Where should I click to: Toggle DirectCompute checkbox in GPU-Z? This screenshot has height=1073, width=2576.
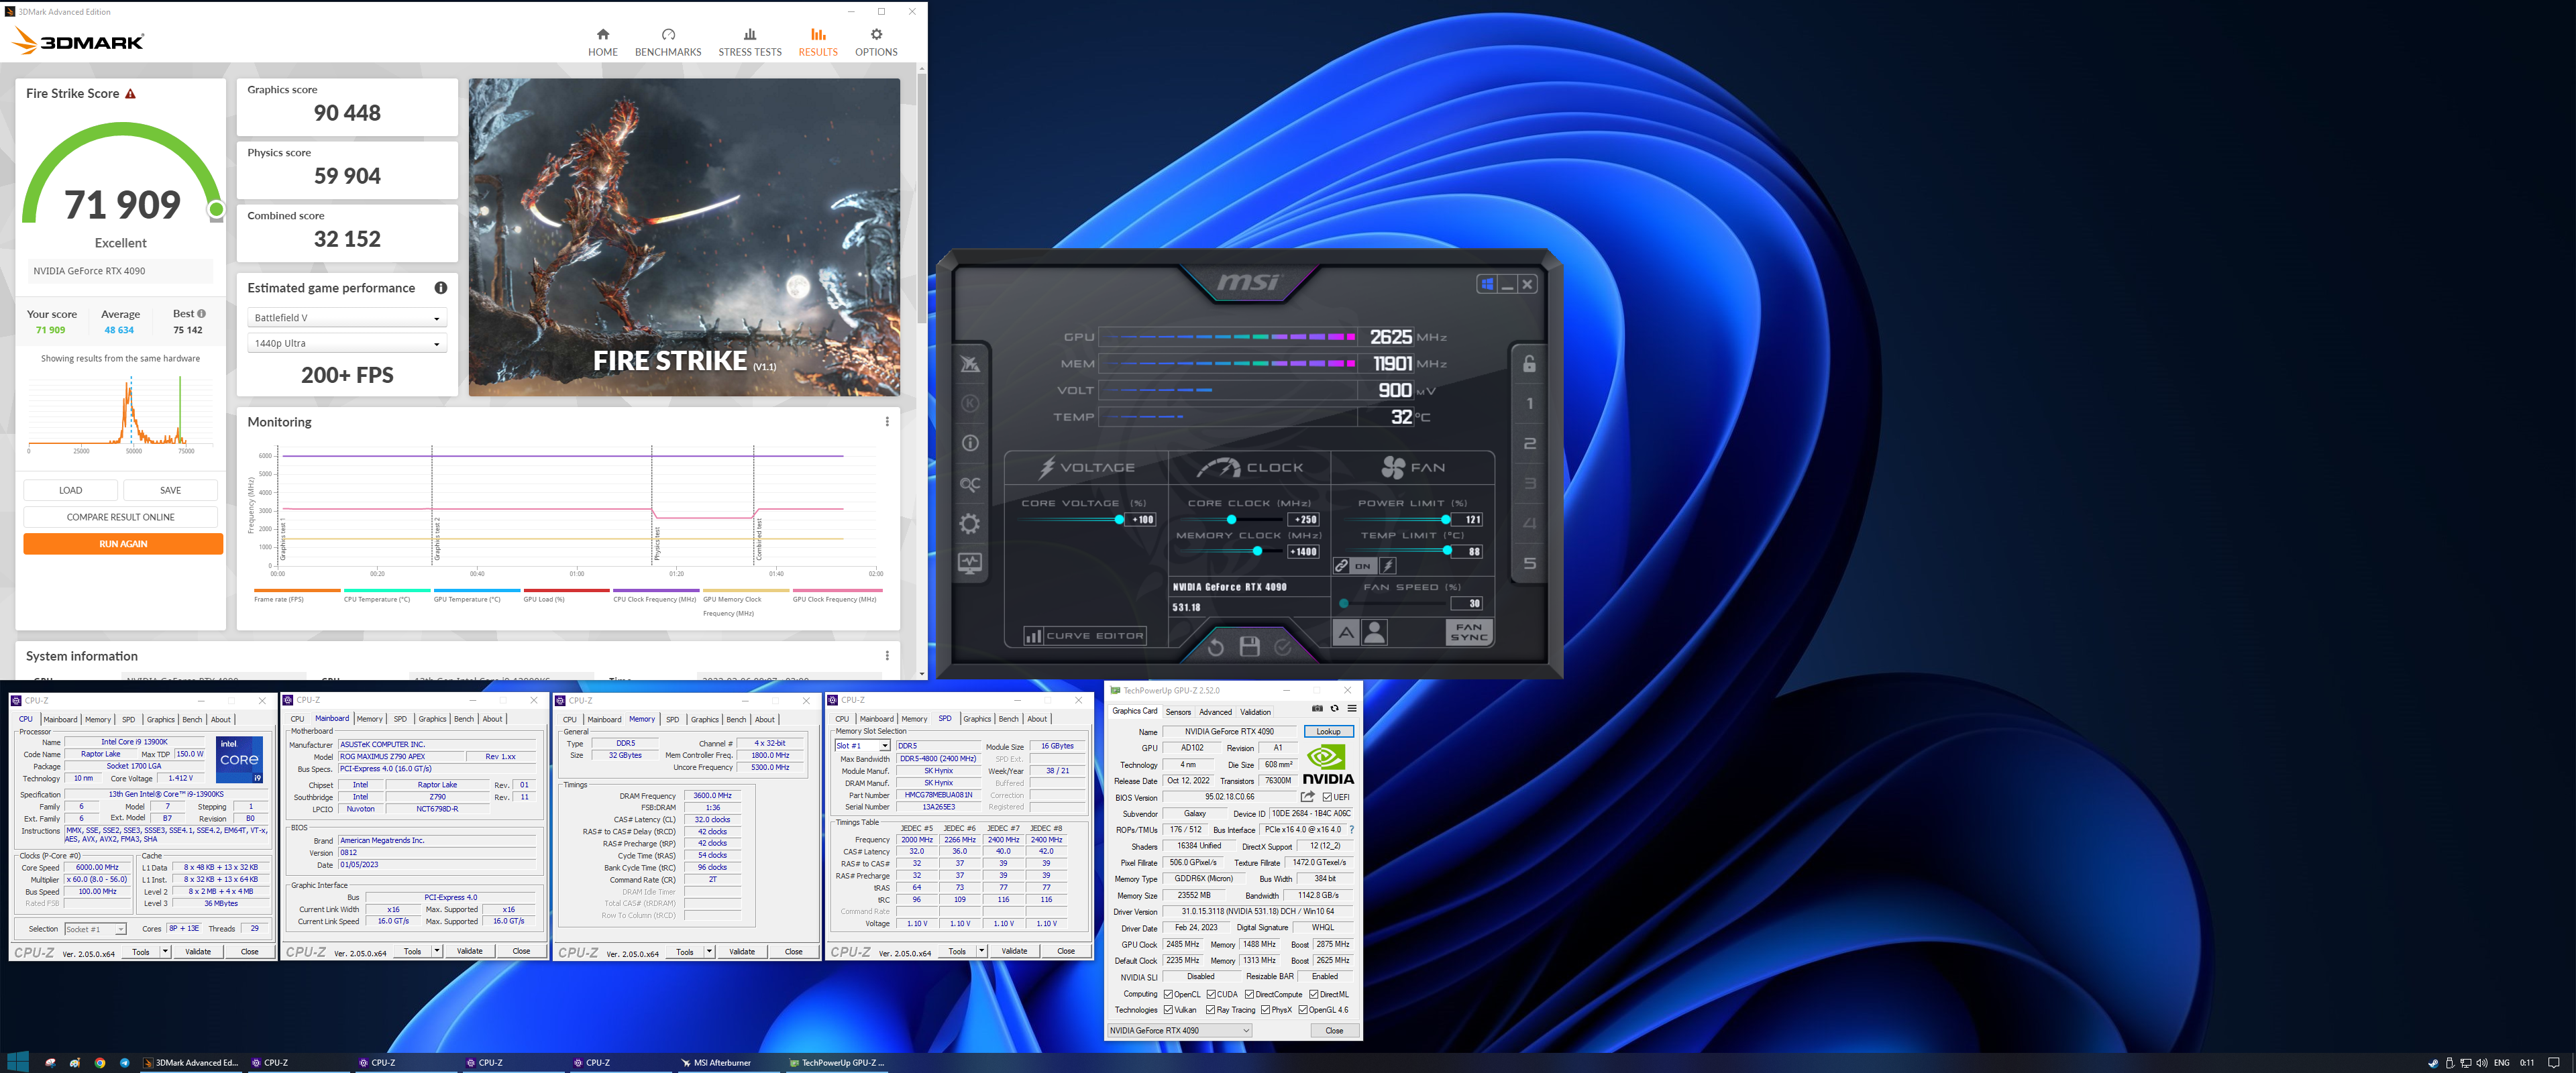(x=1249, y=995)
